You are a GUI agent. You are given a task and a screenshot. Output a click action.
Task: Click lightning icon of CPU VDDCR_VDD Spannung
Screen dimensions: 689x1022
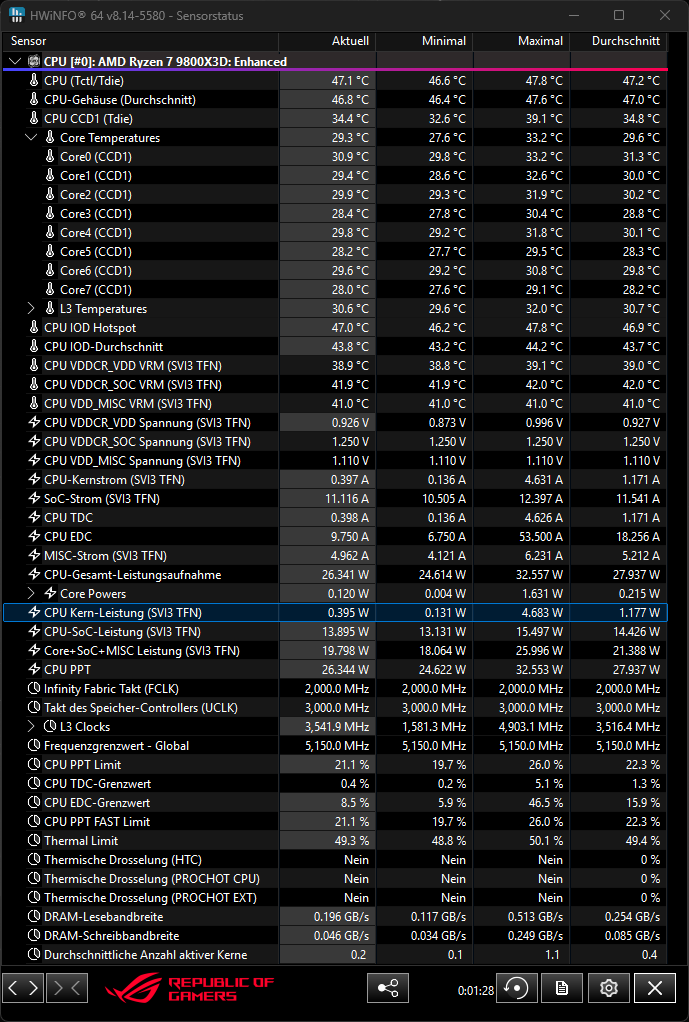coord(35,422)
